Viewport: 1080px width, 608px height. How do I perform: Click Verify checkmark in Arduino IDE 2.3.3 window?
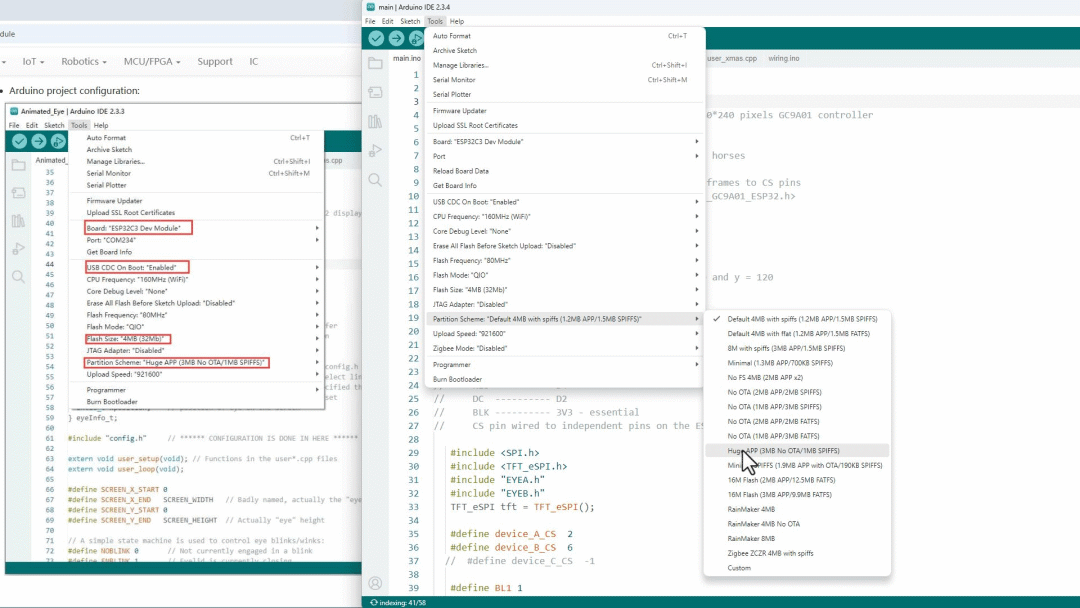tap(19, 141)
